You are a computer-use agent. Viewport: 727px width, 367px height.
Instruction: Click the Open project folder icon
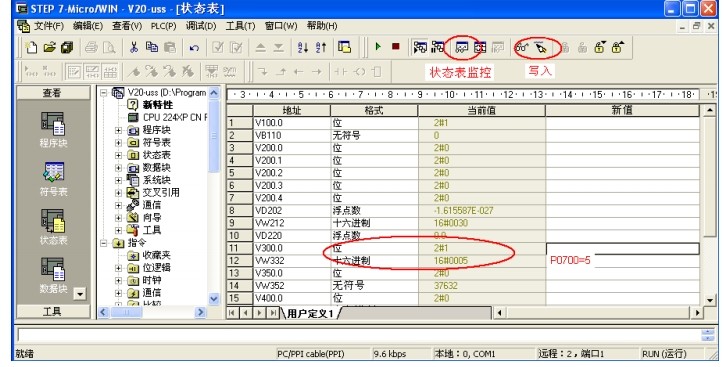point(49,47)
